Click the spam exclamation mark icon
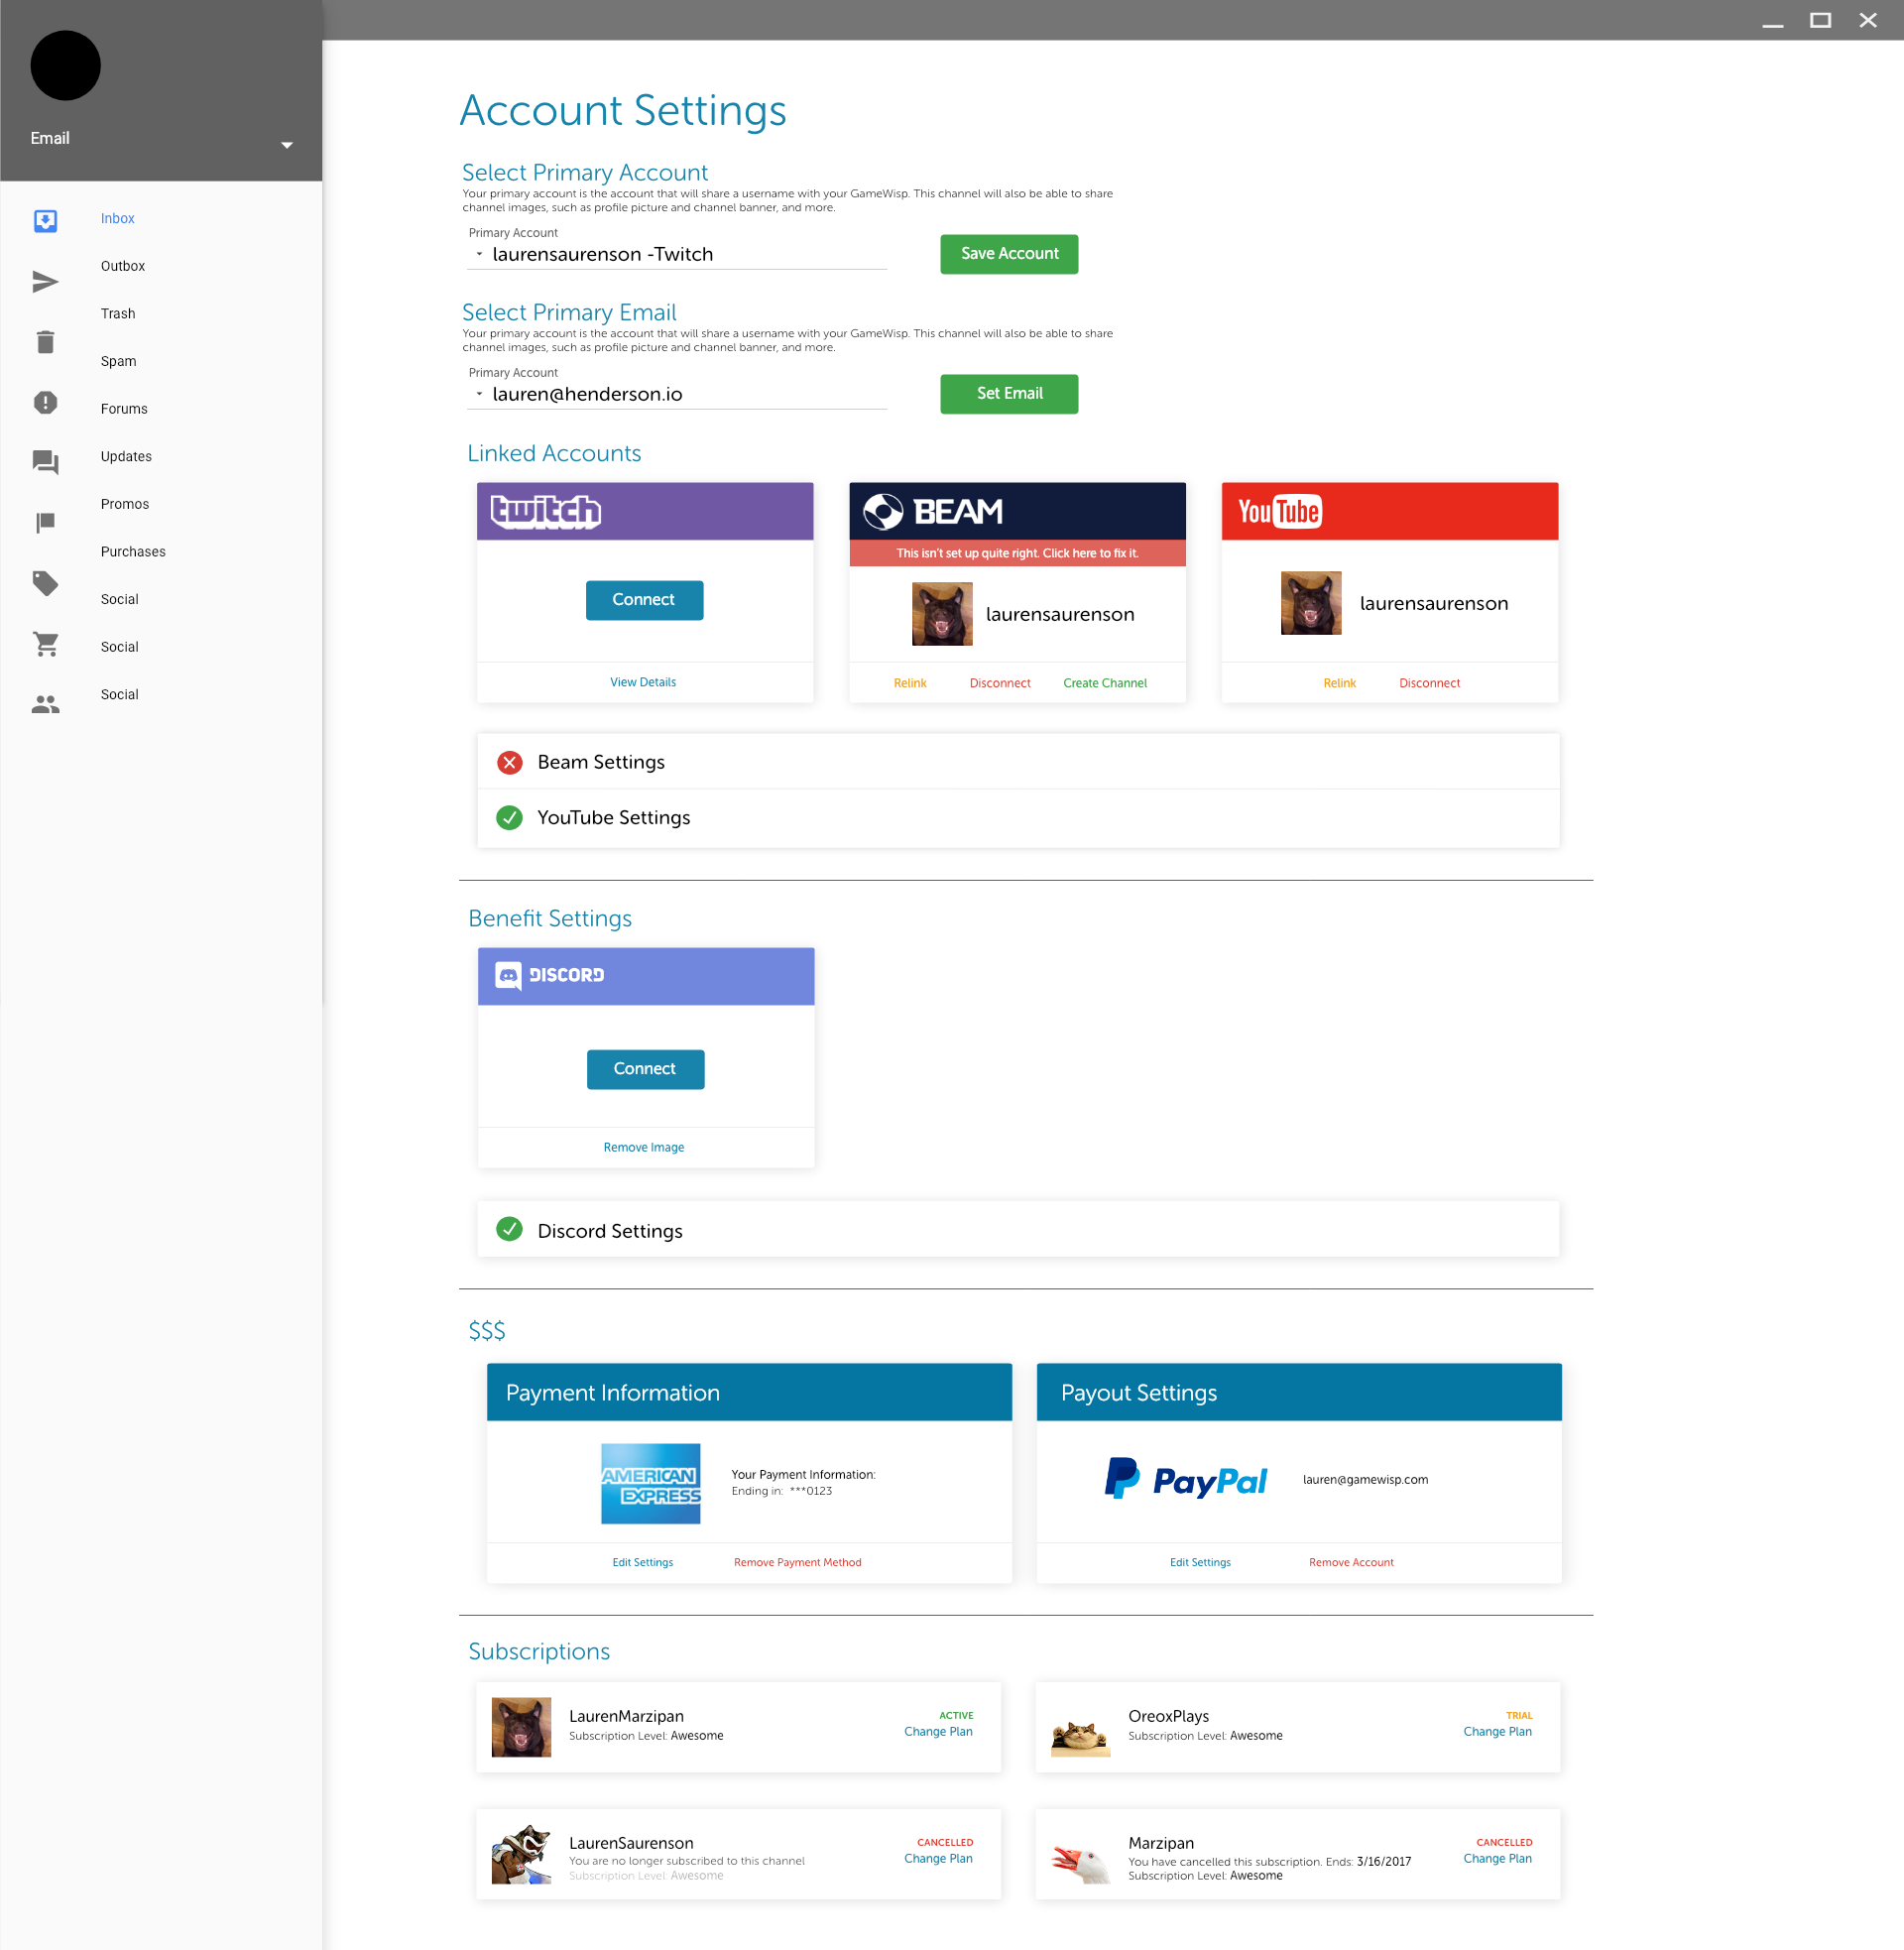Image resolution: width=1904 pixels, height=1950 pixels. click(45, 402)
